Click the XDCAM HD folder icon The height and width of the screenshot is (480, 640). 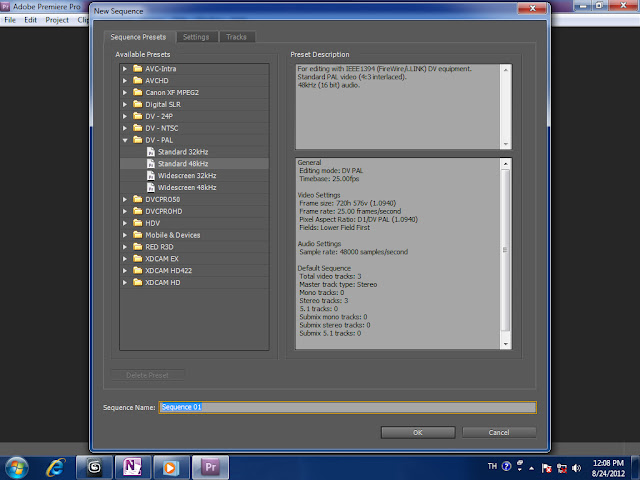[138, 282]
